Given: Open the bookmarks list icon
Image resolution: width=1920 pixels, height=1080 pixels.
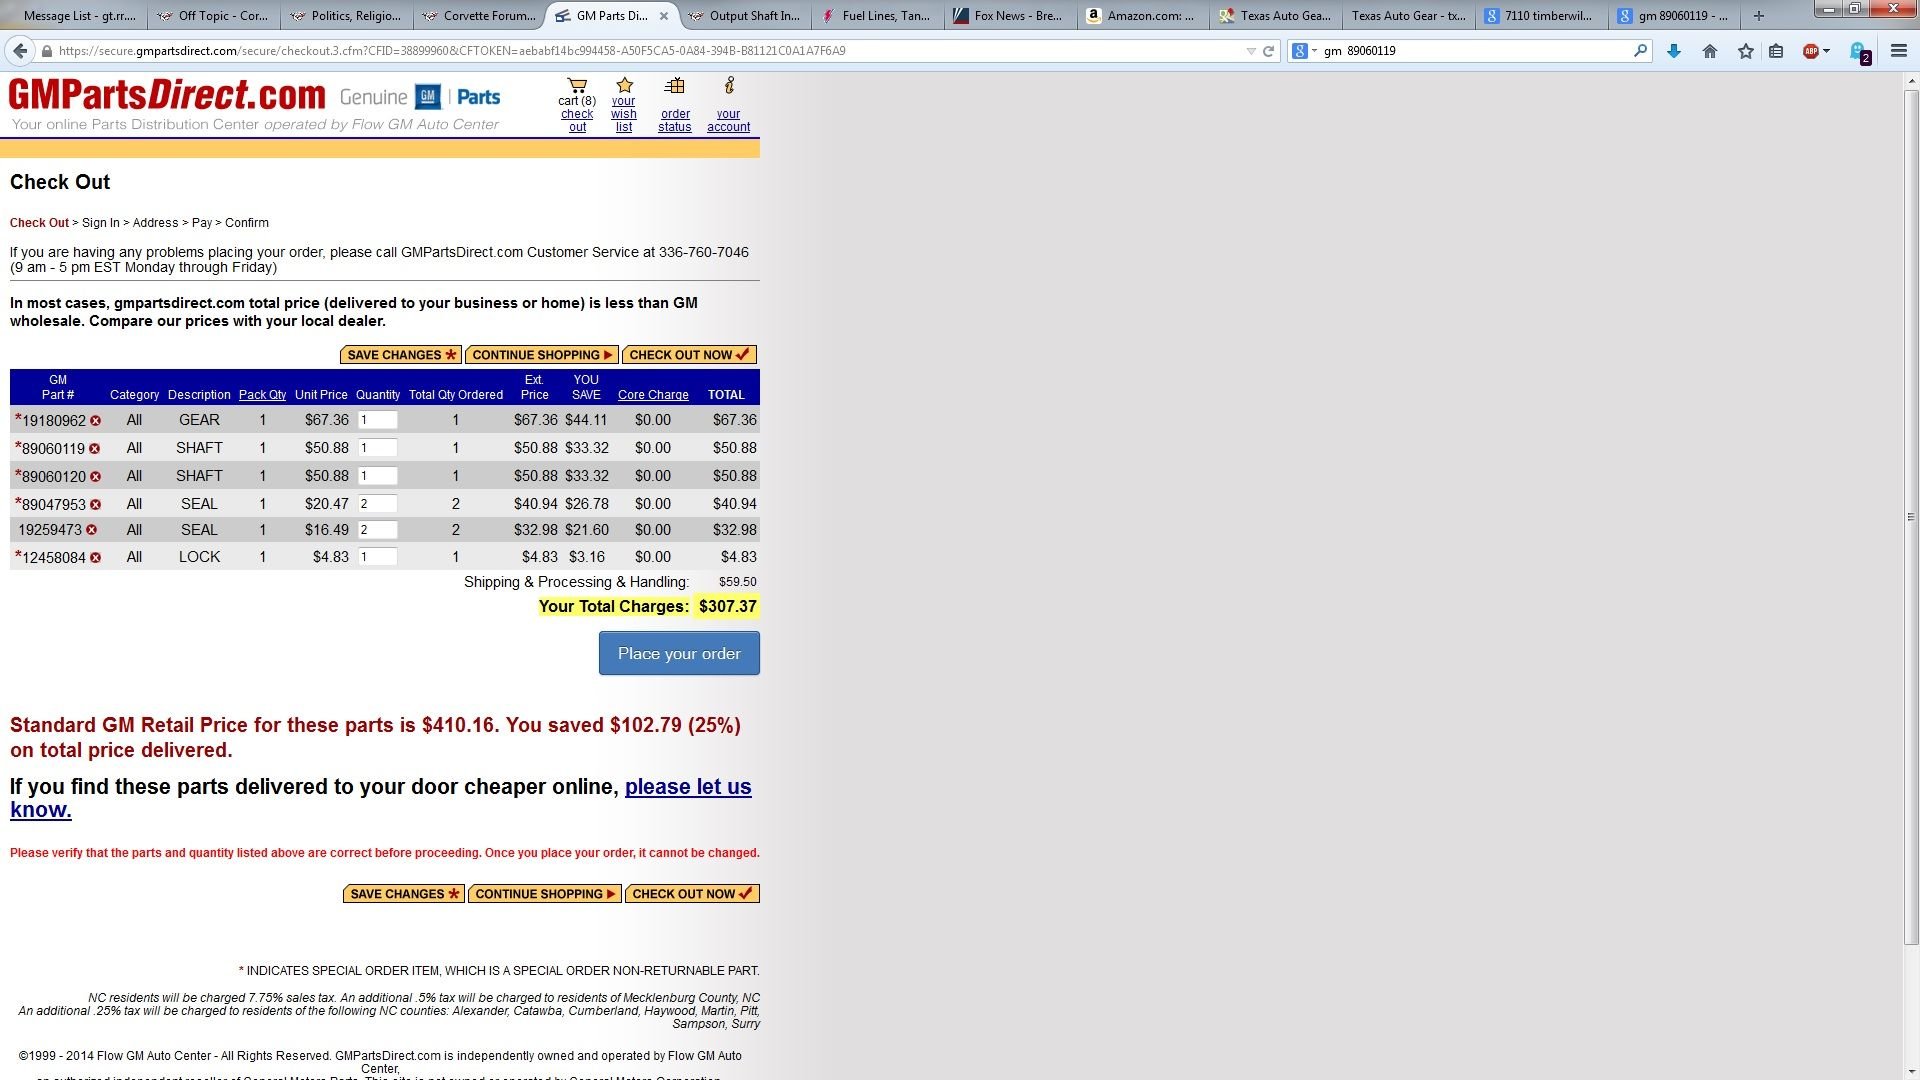Looking at the screenshot, I should (1777, 51).
